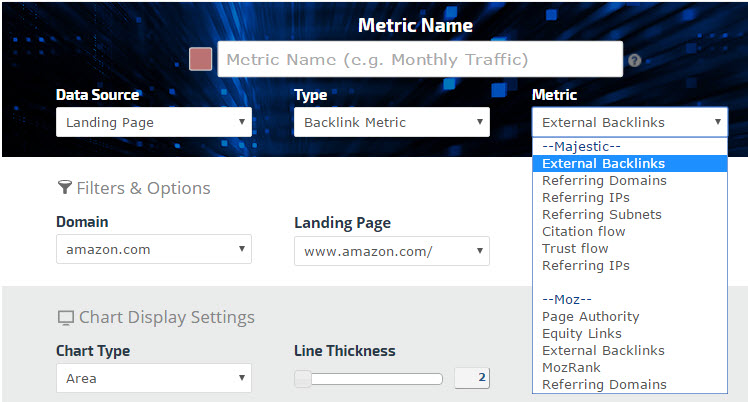Image resolution: width=748 pixels, height=402 pixels.
Task: Select Equity Links option
Action: point(581,334)
